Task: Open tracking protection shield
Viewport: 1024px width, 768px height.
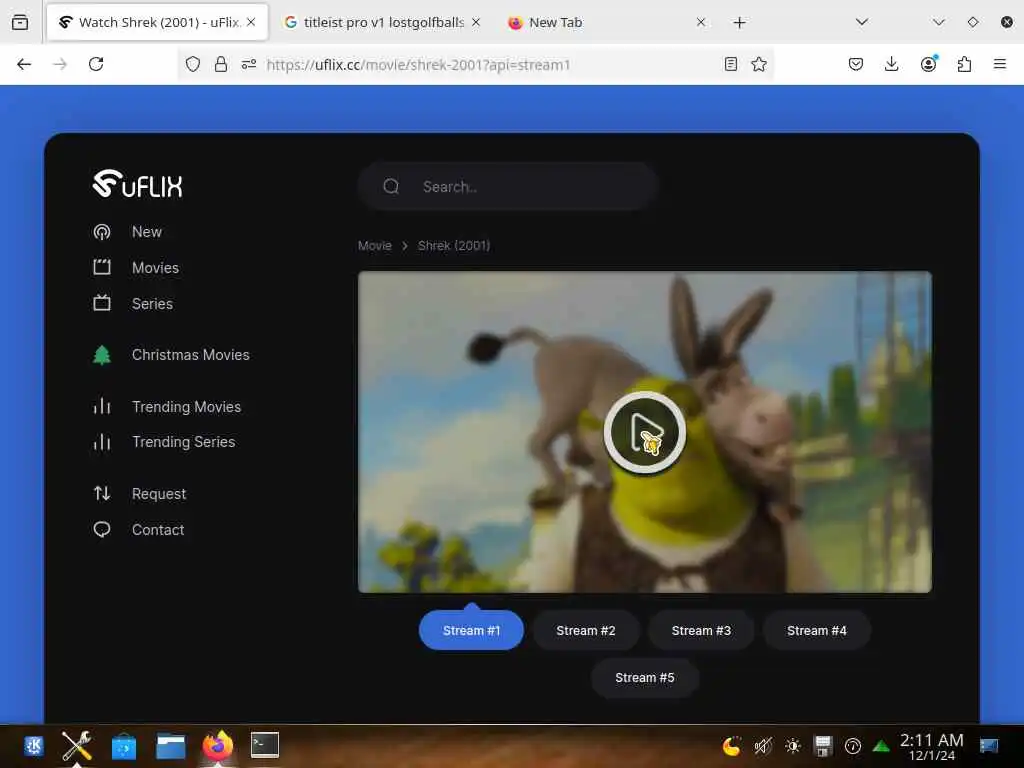Action: tap(193, 64)
